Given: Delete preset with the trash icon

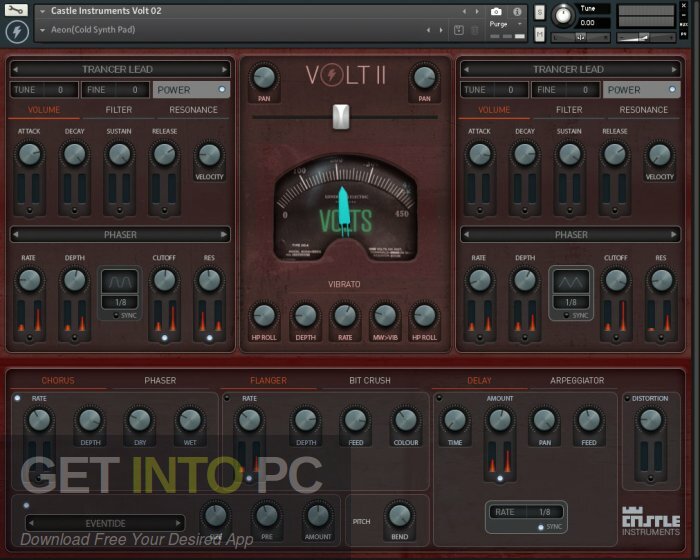Looking at the screenshot, I should pyautogui.click(x=475, y=30).
